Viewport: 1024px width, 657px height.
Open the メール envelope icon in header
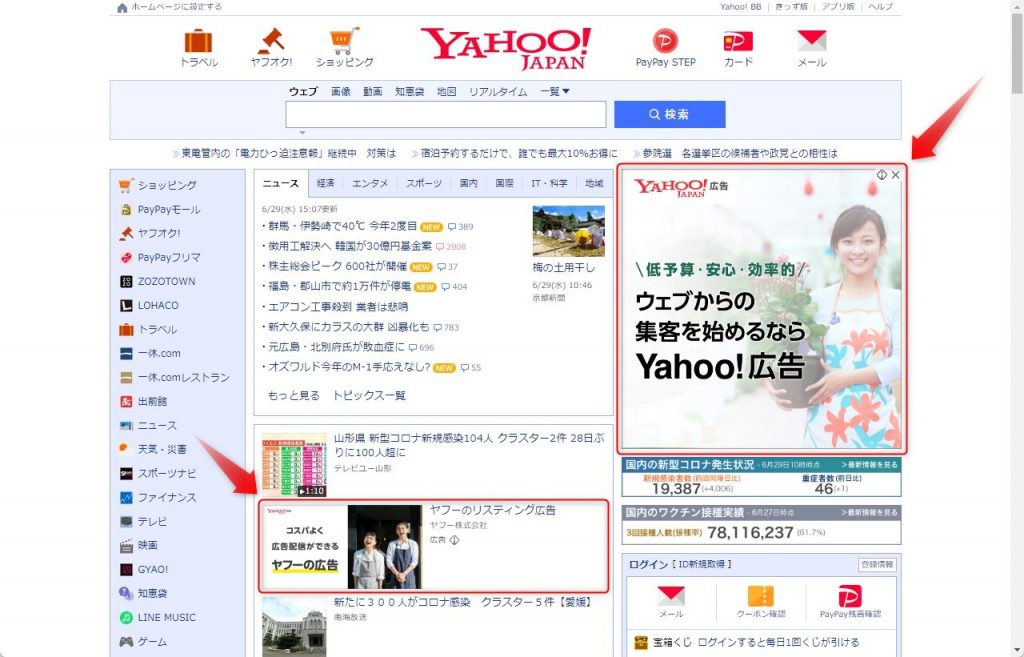tap(812, 40)
